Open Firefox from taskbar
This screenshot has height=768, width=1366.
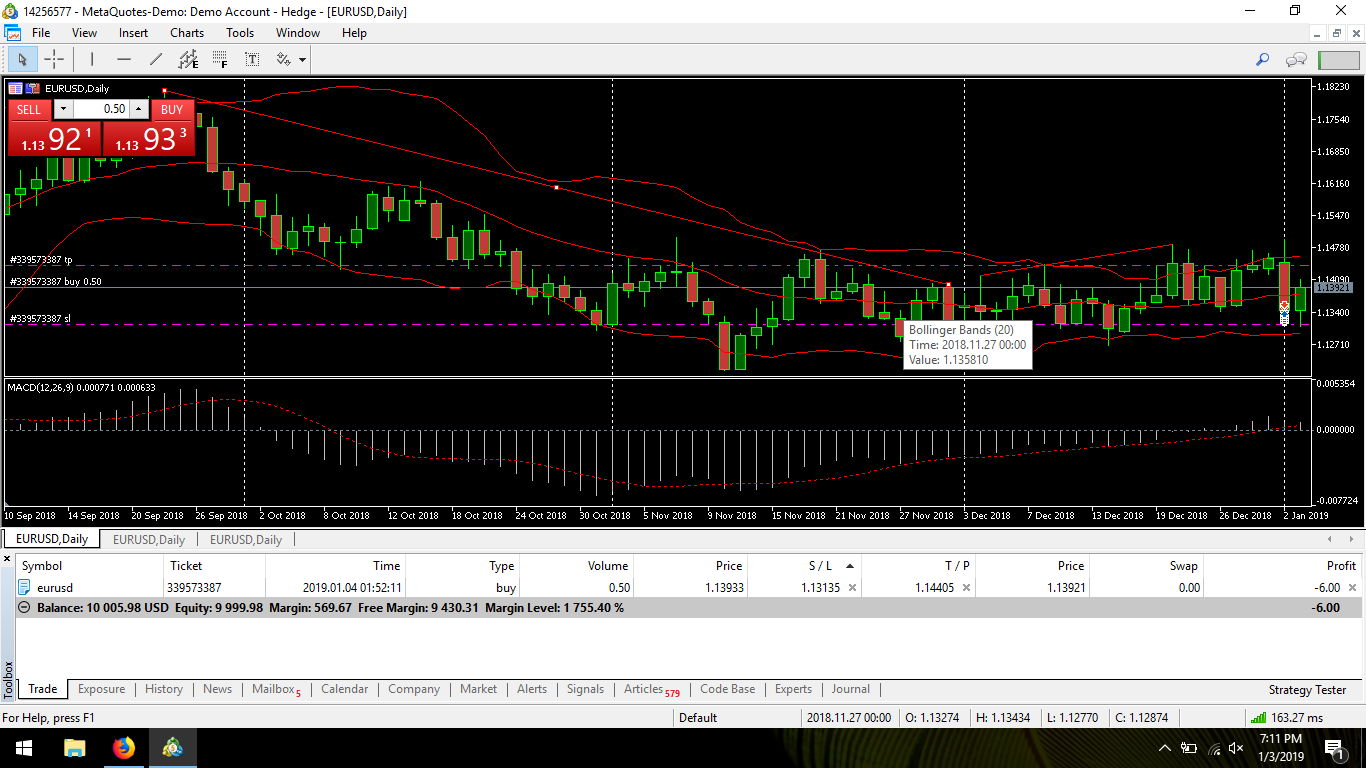pos(124,748)
